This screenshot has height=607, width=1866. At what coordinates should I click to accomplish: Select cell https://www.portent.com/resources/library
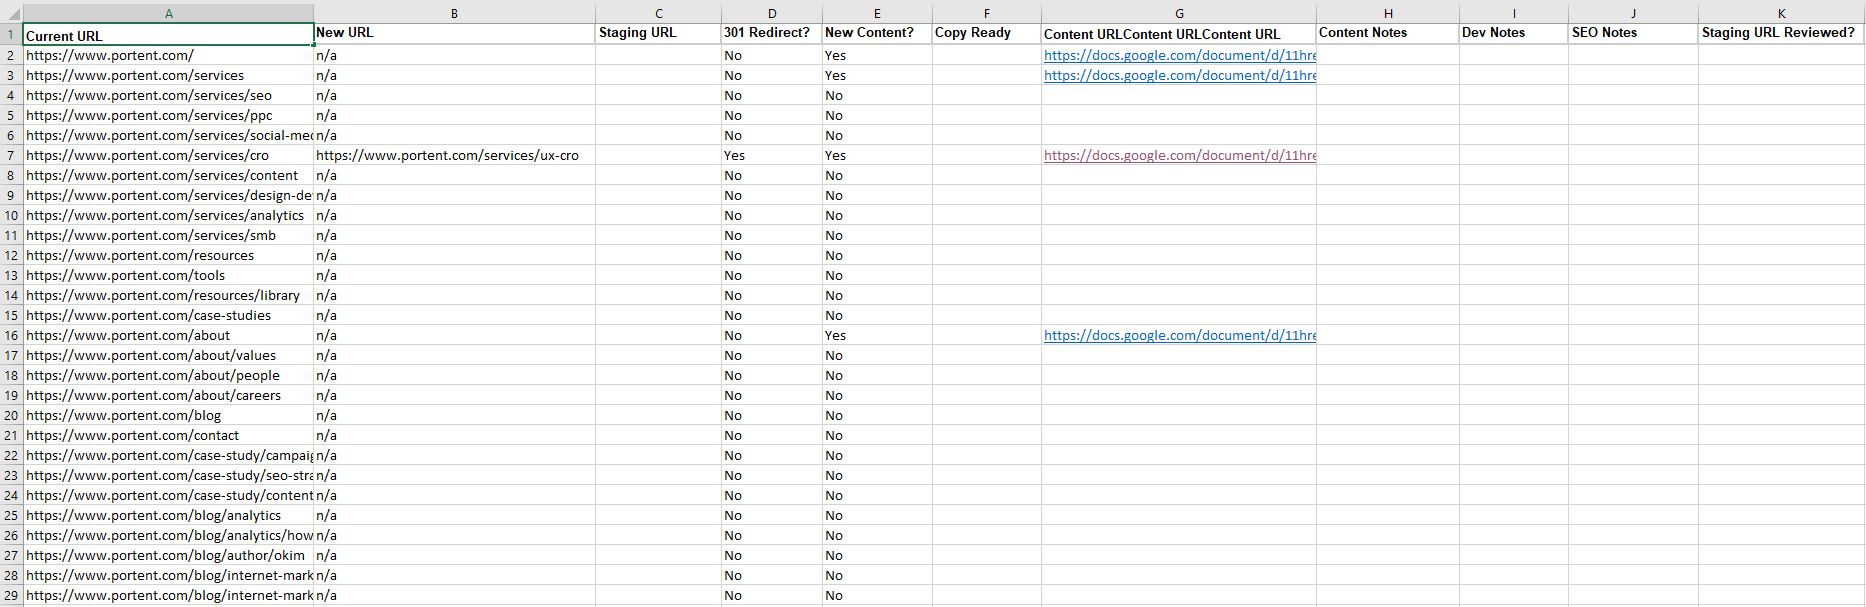168,295
